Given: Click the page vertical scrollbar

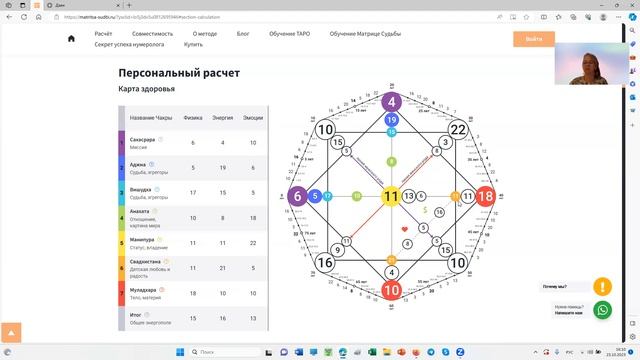Looking at the screenshot, I should click(x=623, y=183).
